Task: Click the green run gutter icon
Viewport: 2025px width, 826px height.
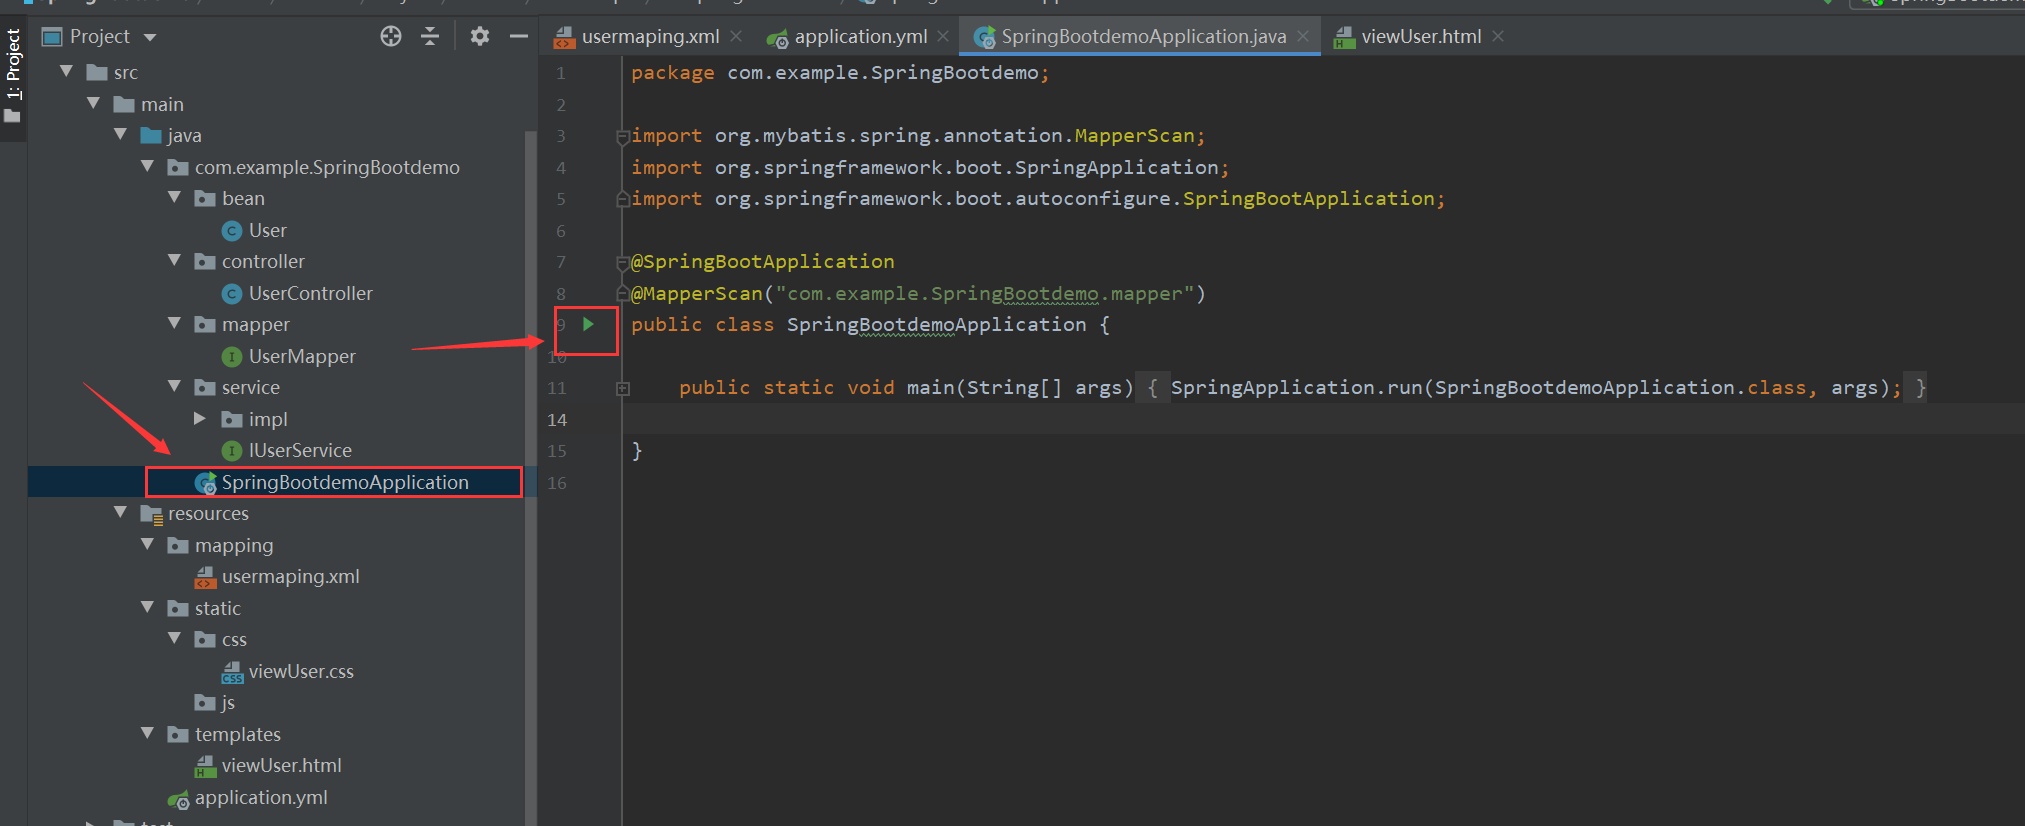Action: 589,324
